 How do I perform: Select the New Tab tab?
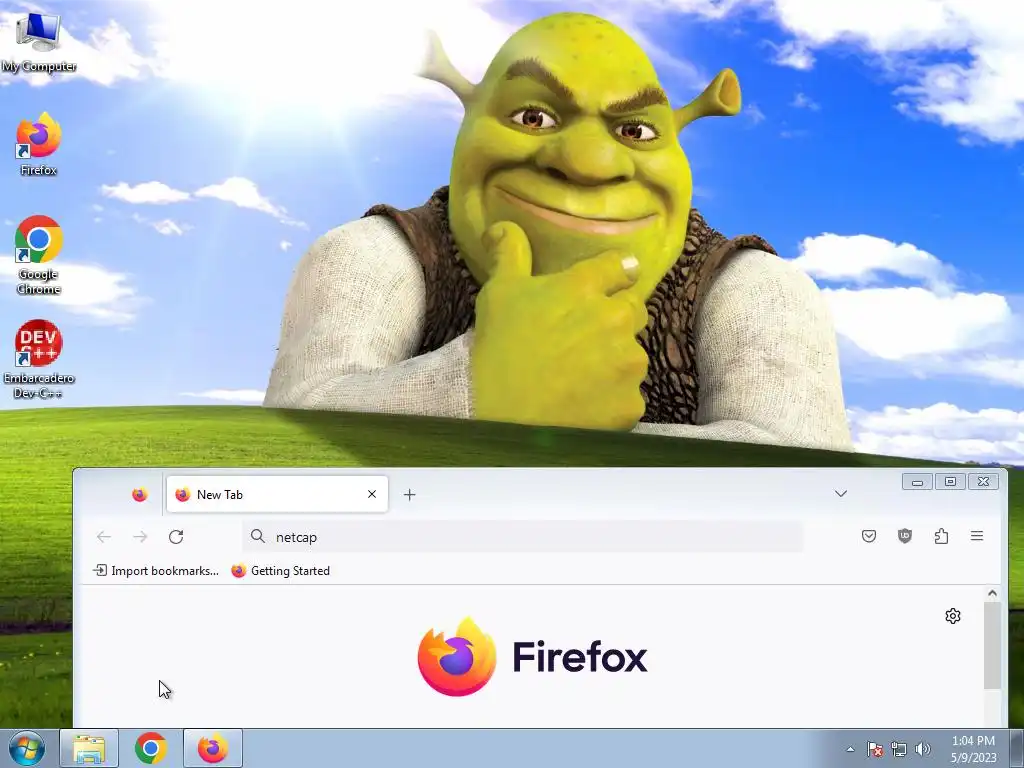coord(277,494)
